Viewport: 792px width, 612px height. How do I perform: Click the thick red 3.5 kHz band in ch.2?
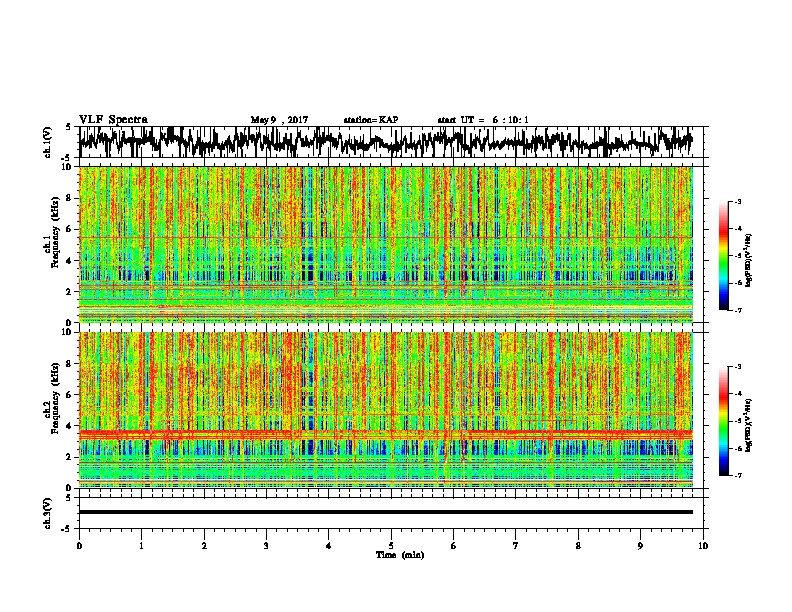385,433
